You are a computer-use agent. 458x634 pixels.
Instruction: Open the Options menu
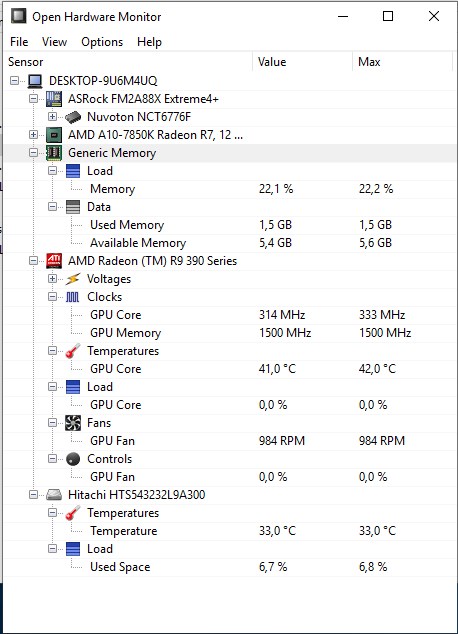pos(102,42)
